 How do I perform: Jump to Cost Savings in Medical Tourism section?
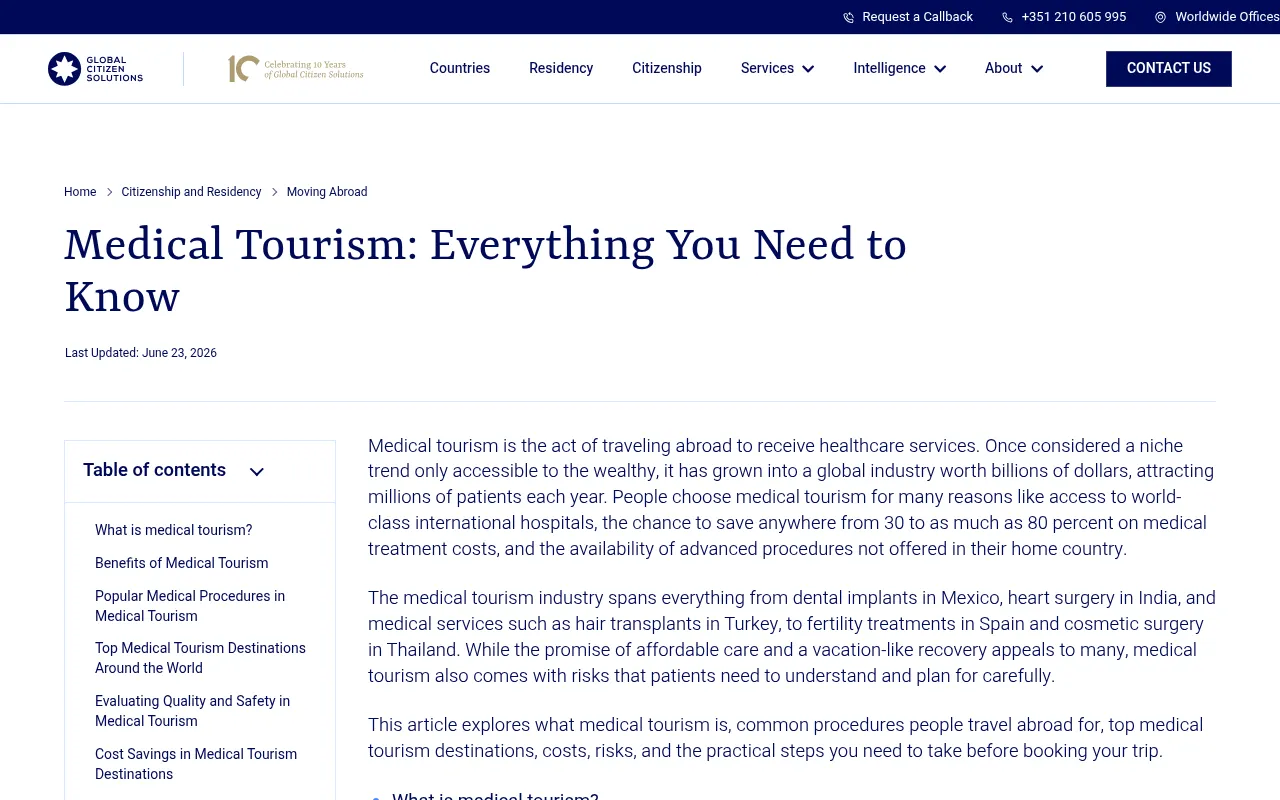point(196,764)
